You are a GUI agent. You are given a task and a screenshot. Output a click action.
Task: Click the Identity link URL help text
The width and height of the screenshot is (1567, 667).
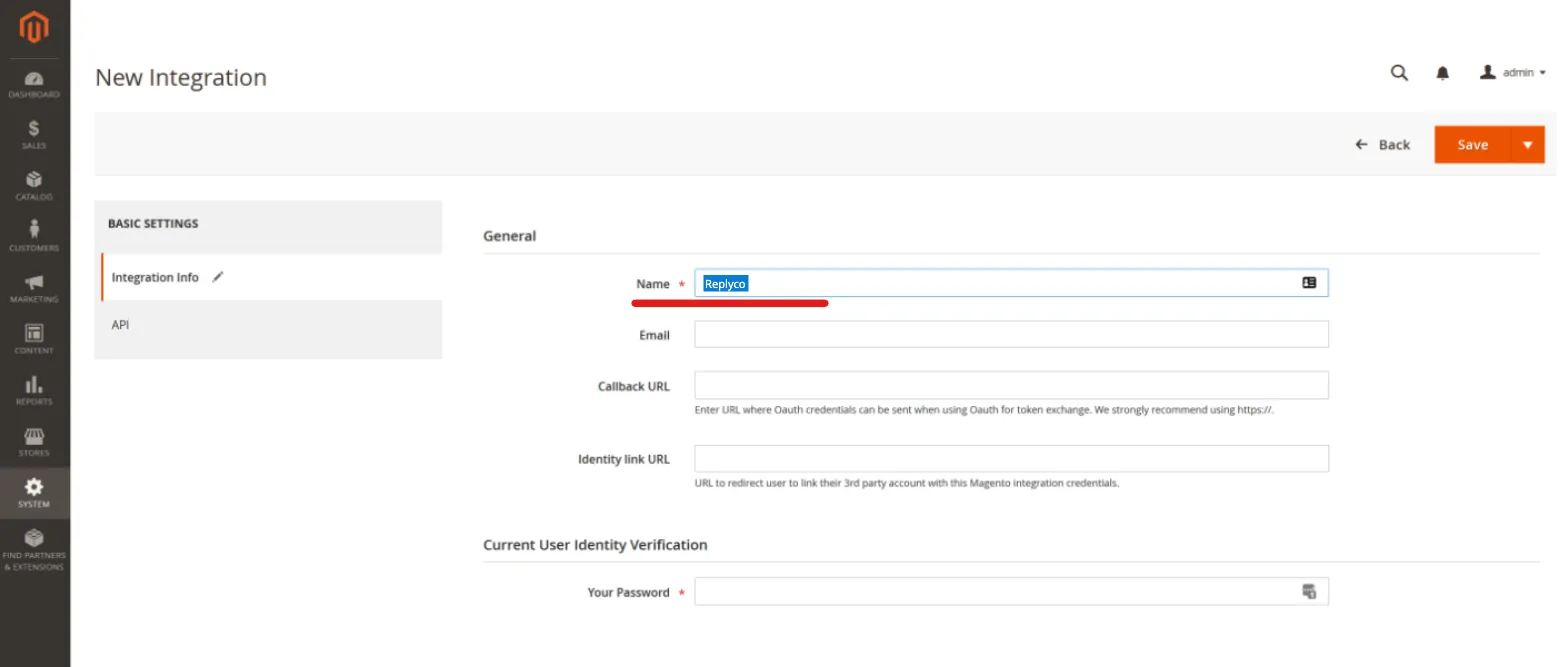[907, 483]
